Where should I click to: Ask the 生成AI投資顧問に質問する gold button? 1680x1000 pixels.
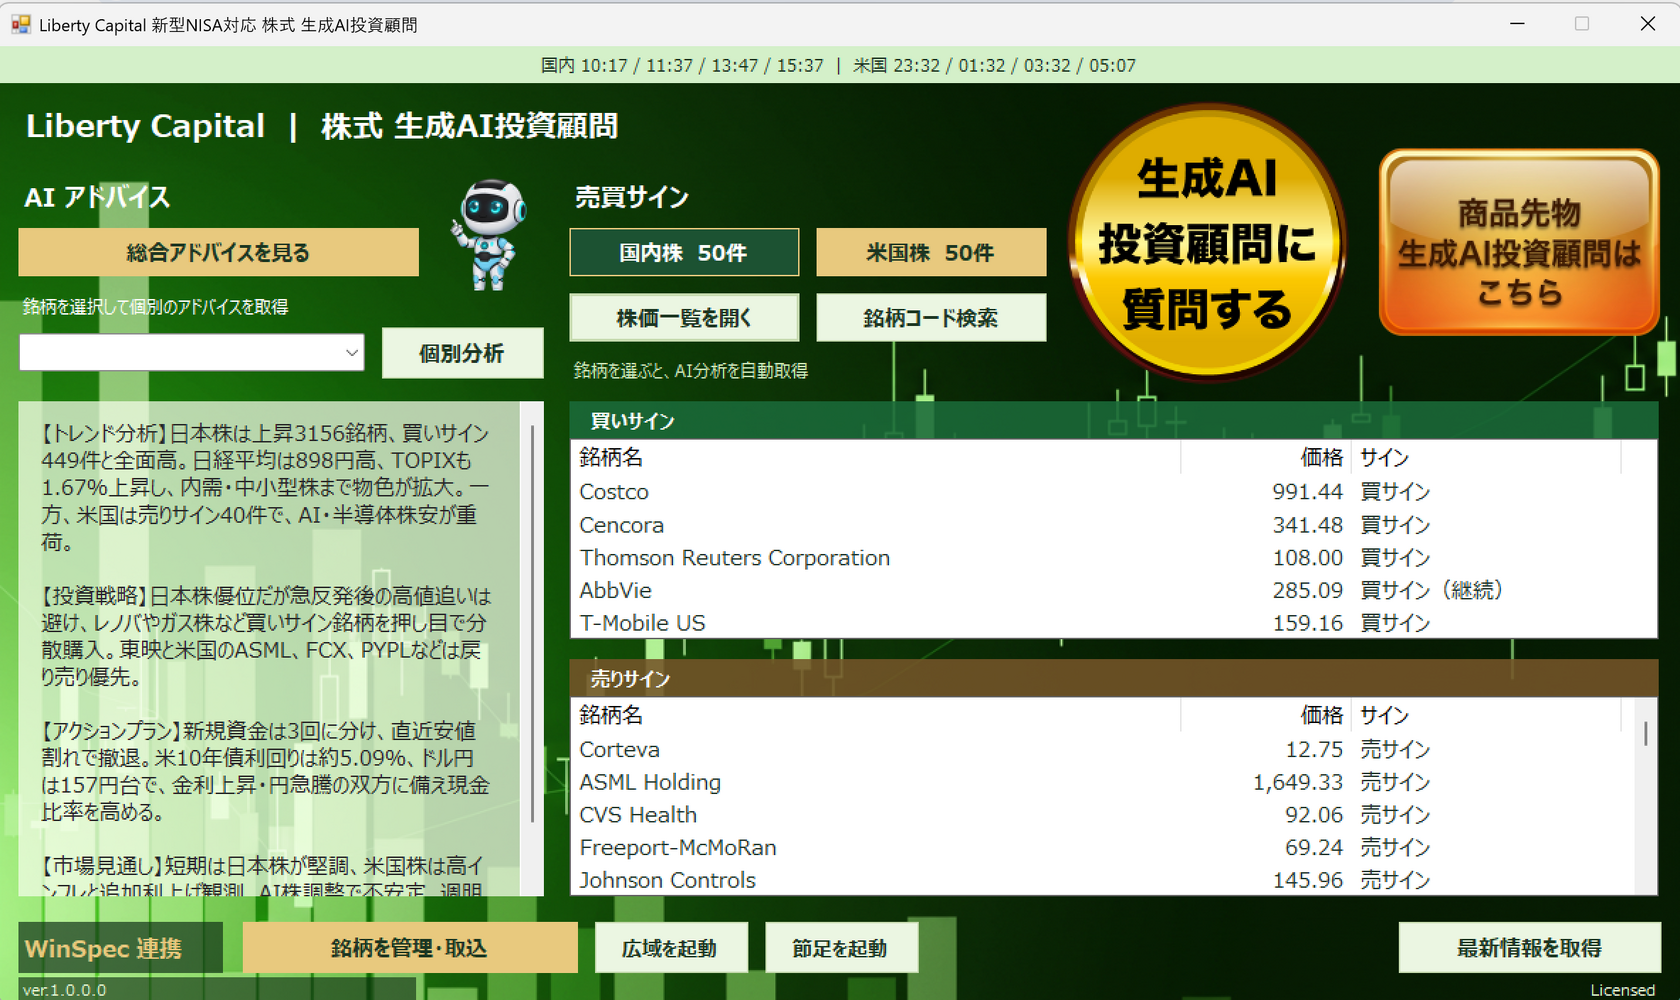coord(1207,242)
